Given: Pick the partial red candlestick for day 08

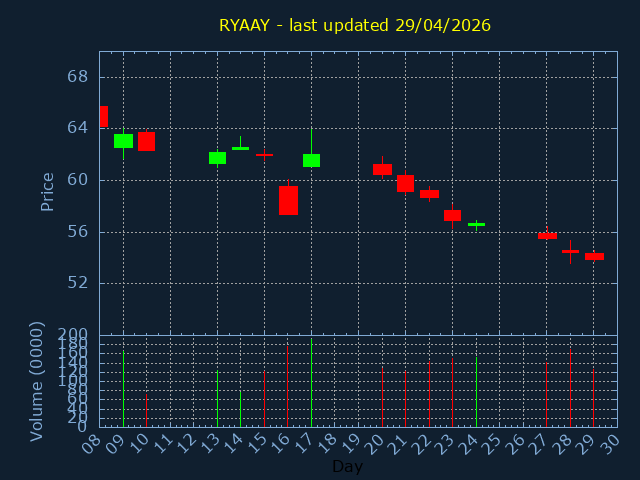Looking at the screenshot, I should click(x=104, y=116).
